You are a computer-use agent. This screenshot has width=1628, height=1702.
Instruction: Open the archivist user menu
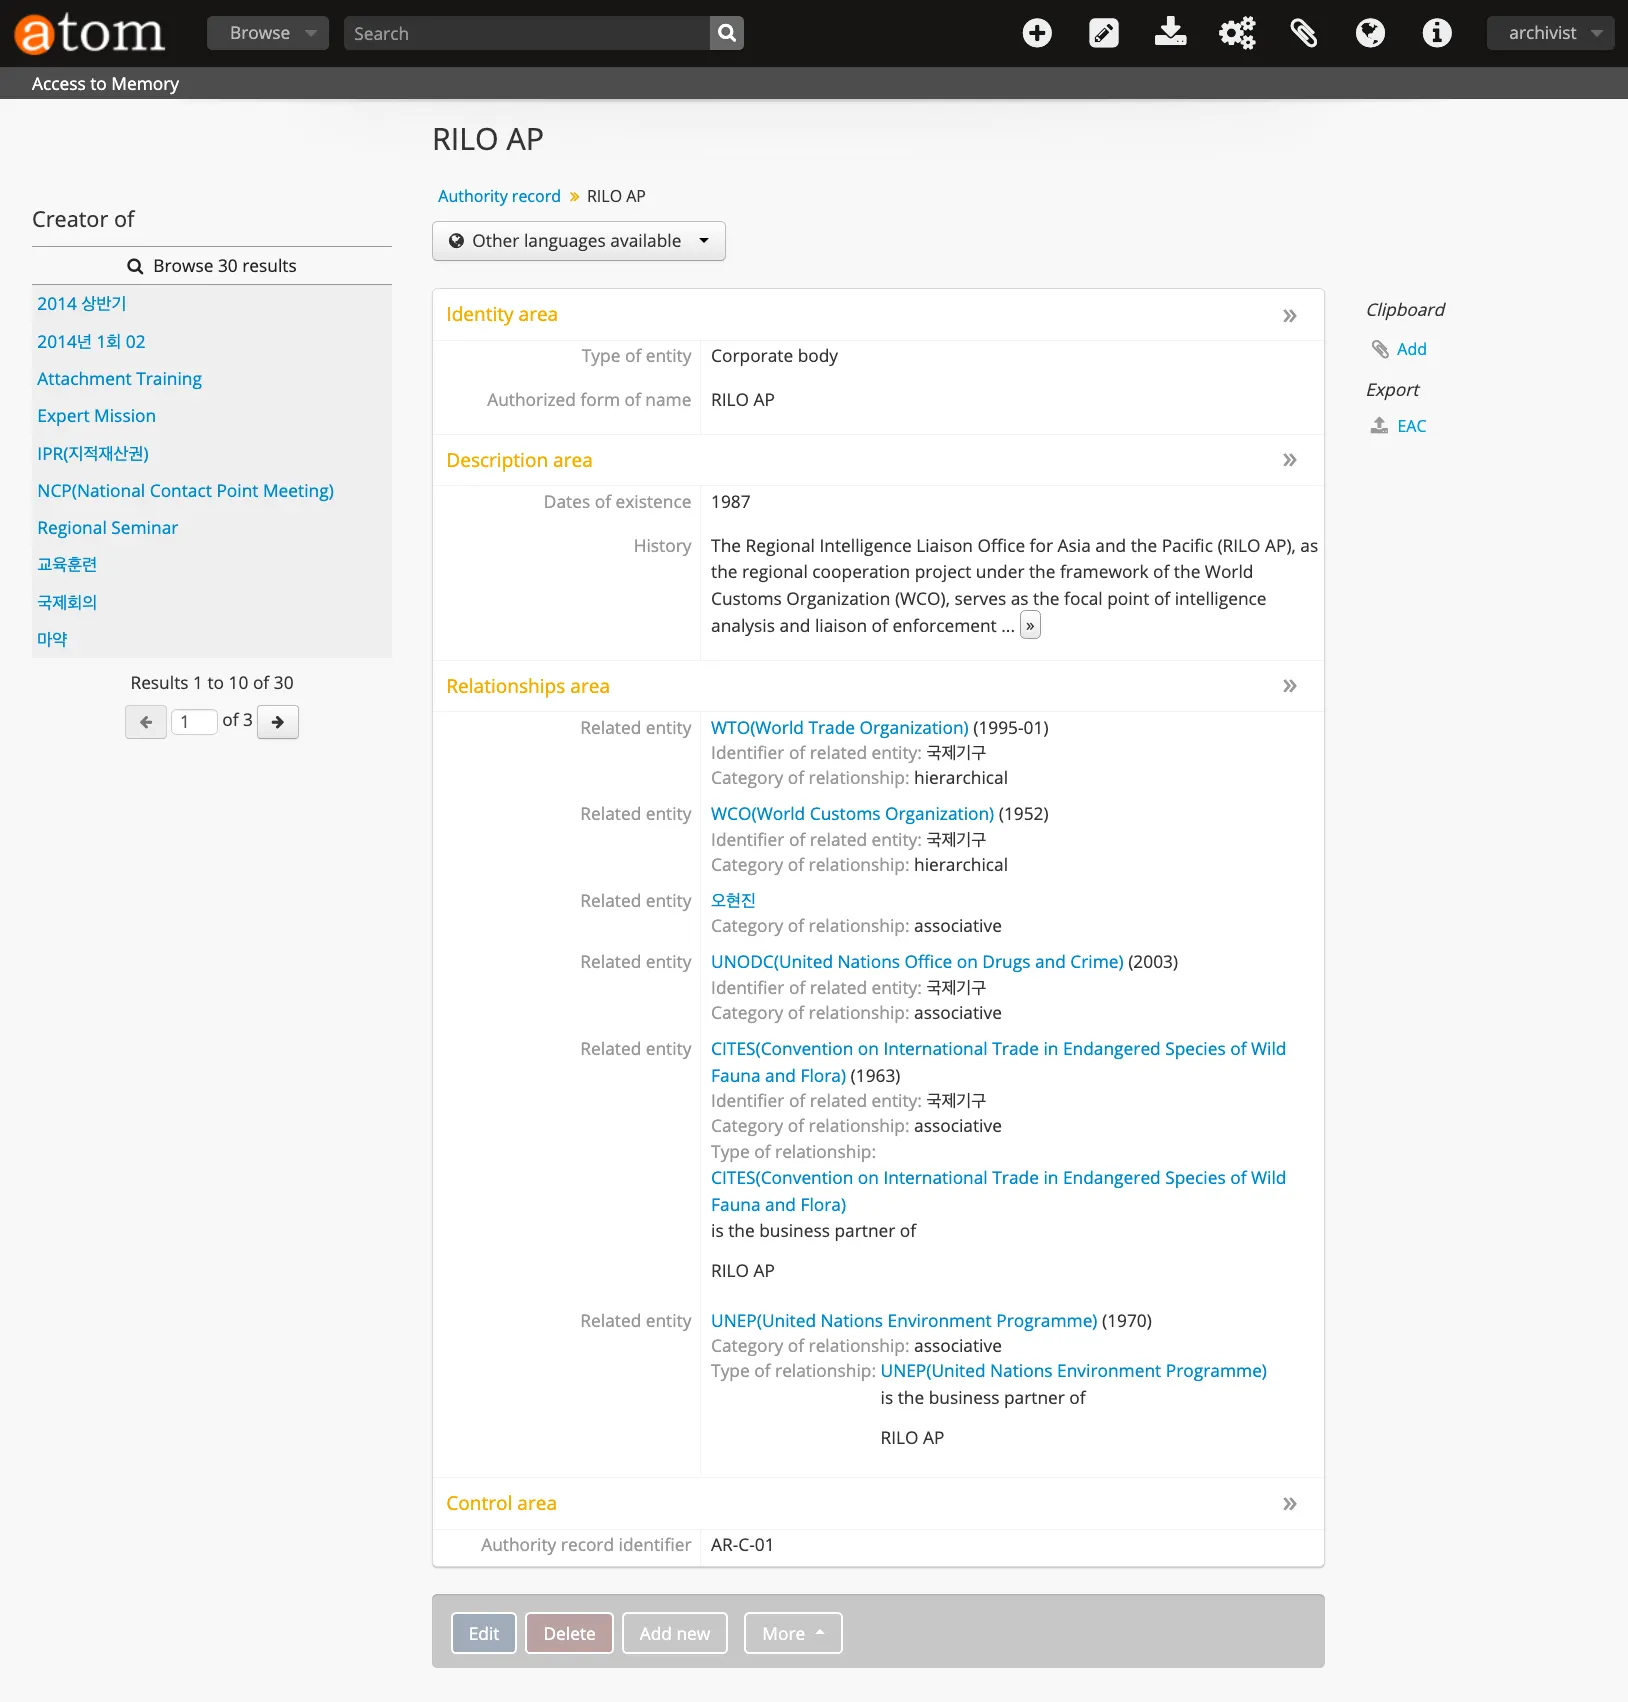[x=1550, y=33]
